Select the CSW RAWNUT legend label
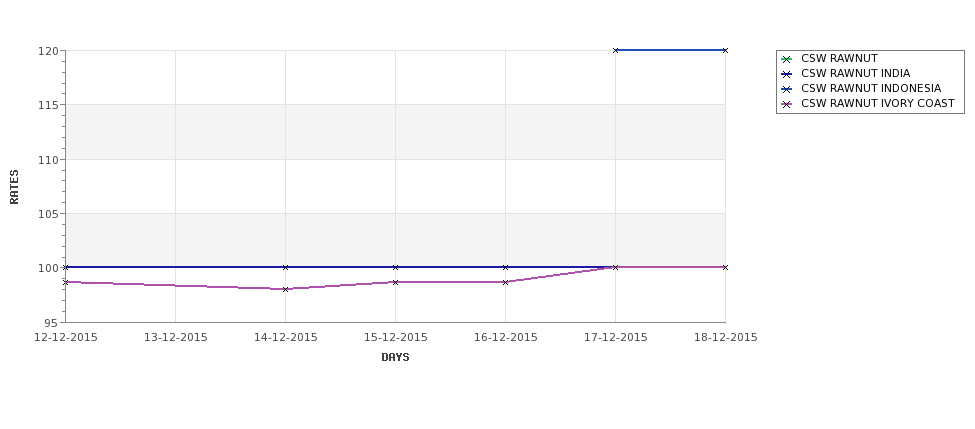975x429 pixels. 839,58
